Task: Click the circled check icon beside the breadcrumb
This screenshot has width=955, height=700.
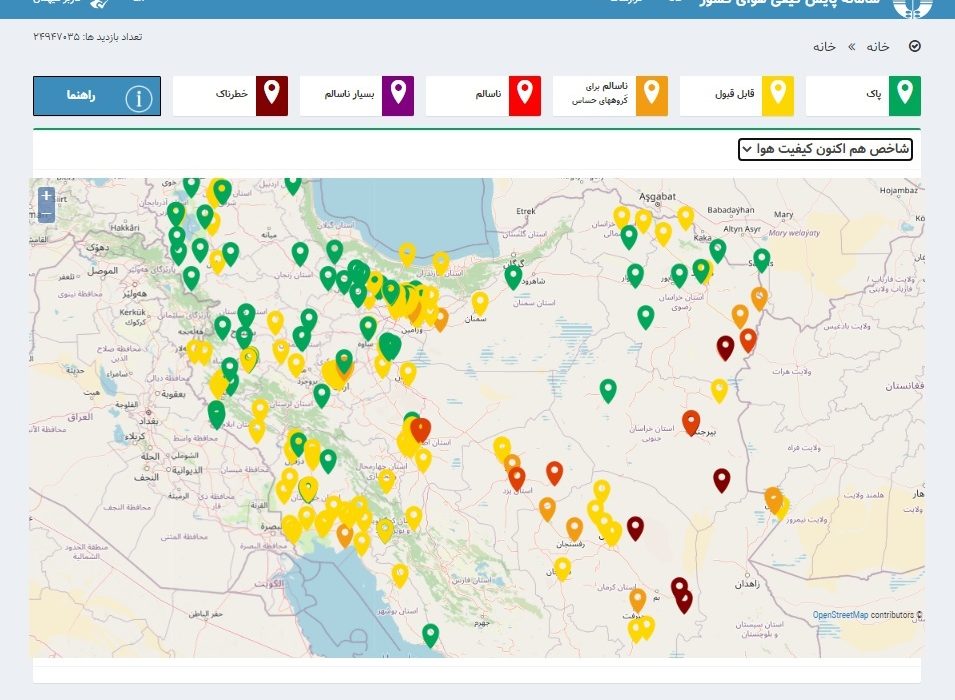Action: tap(914, 46)
